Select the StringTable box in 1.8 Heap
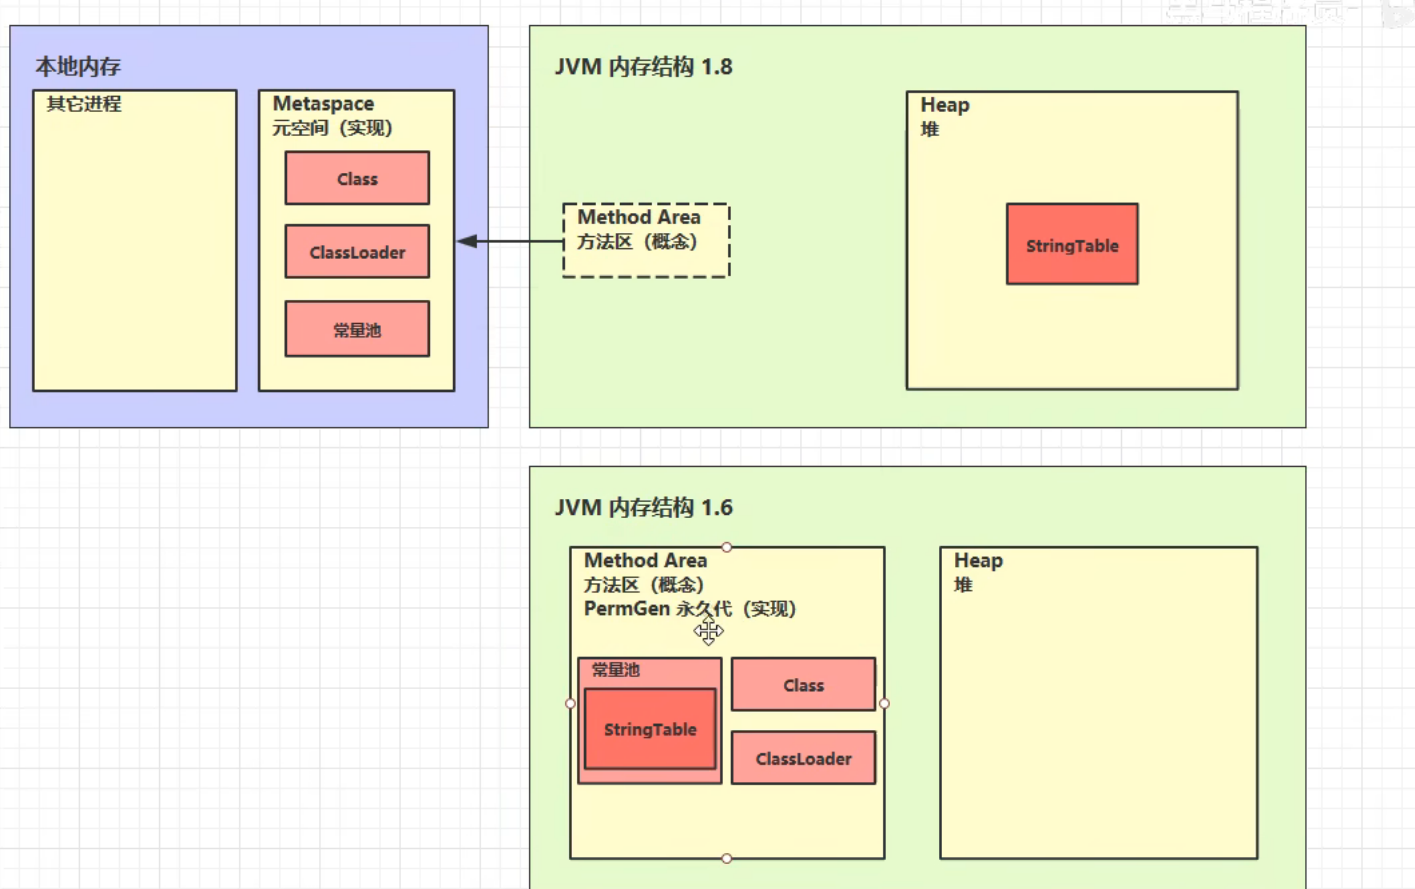1415x889 pixels. point(1072,244)
